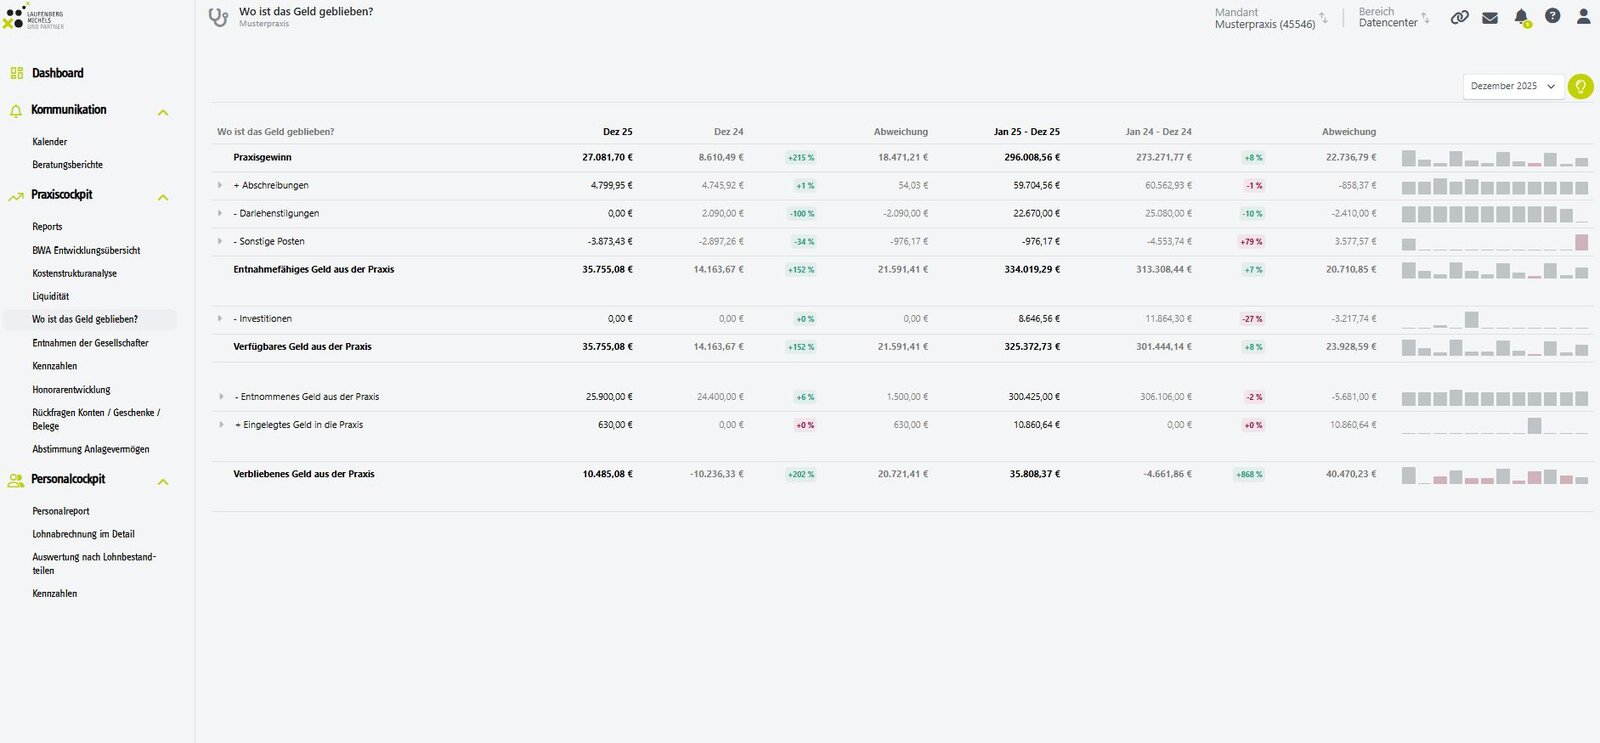Click the help question mark icon
Image resolution: width=1600 pixels, height=743 pixels.
tap(1552, 16)
